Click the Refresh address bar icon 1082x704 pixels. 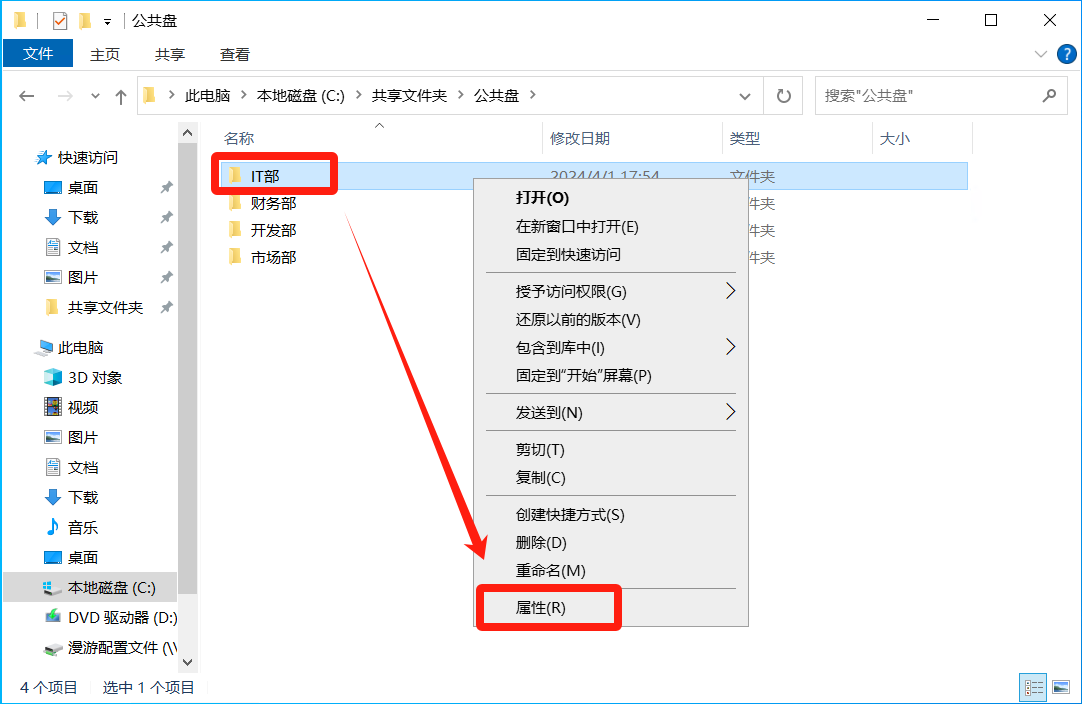pyautogui.click(x=784, y=96)
